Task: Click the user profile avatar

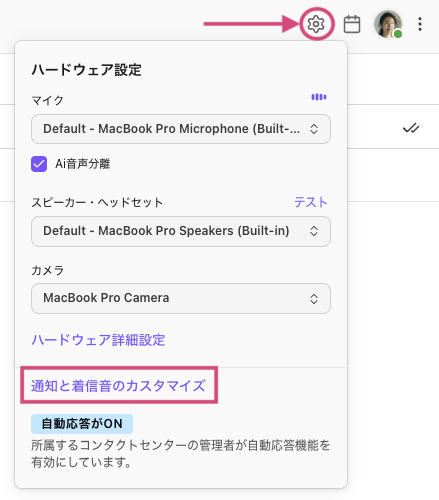Action: coord(388,24)
